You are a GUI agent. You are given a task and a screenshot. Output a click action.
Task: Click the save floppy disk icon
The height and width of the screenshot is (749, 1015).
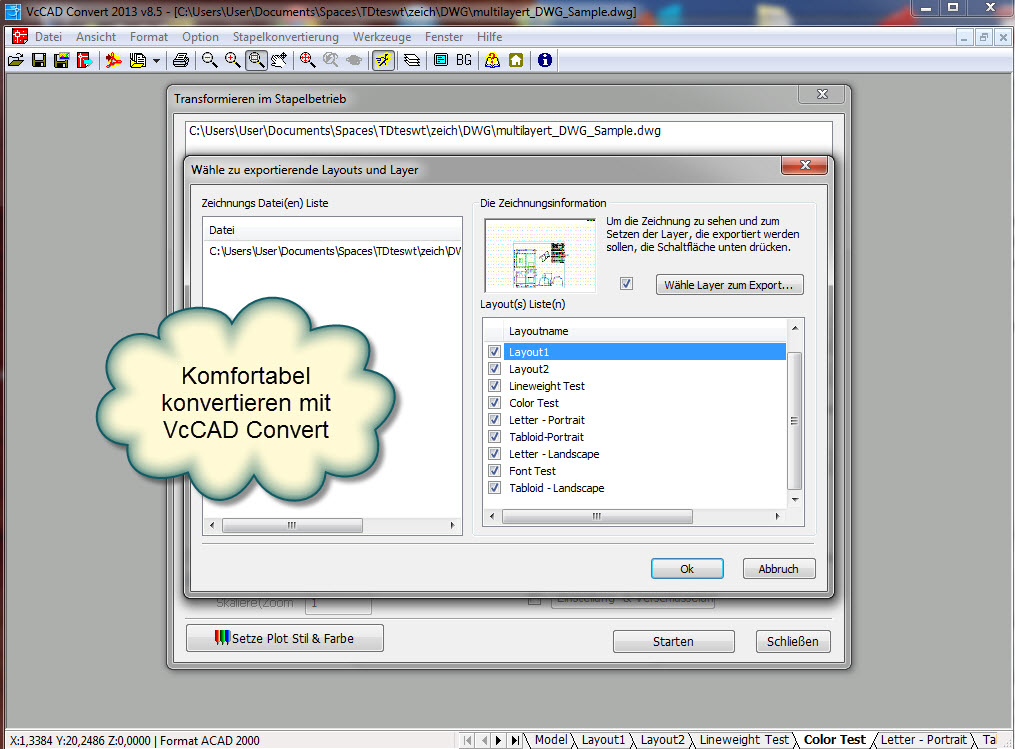point(38,60)
